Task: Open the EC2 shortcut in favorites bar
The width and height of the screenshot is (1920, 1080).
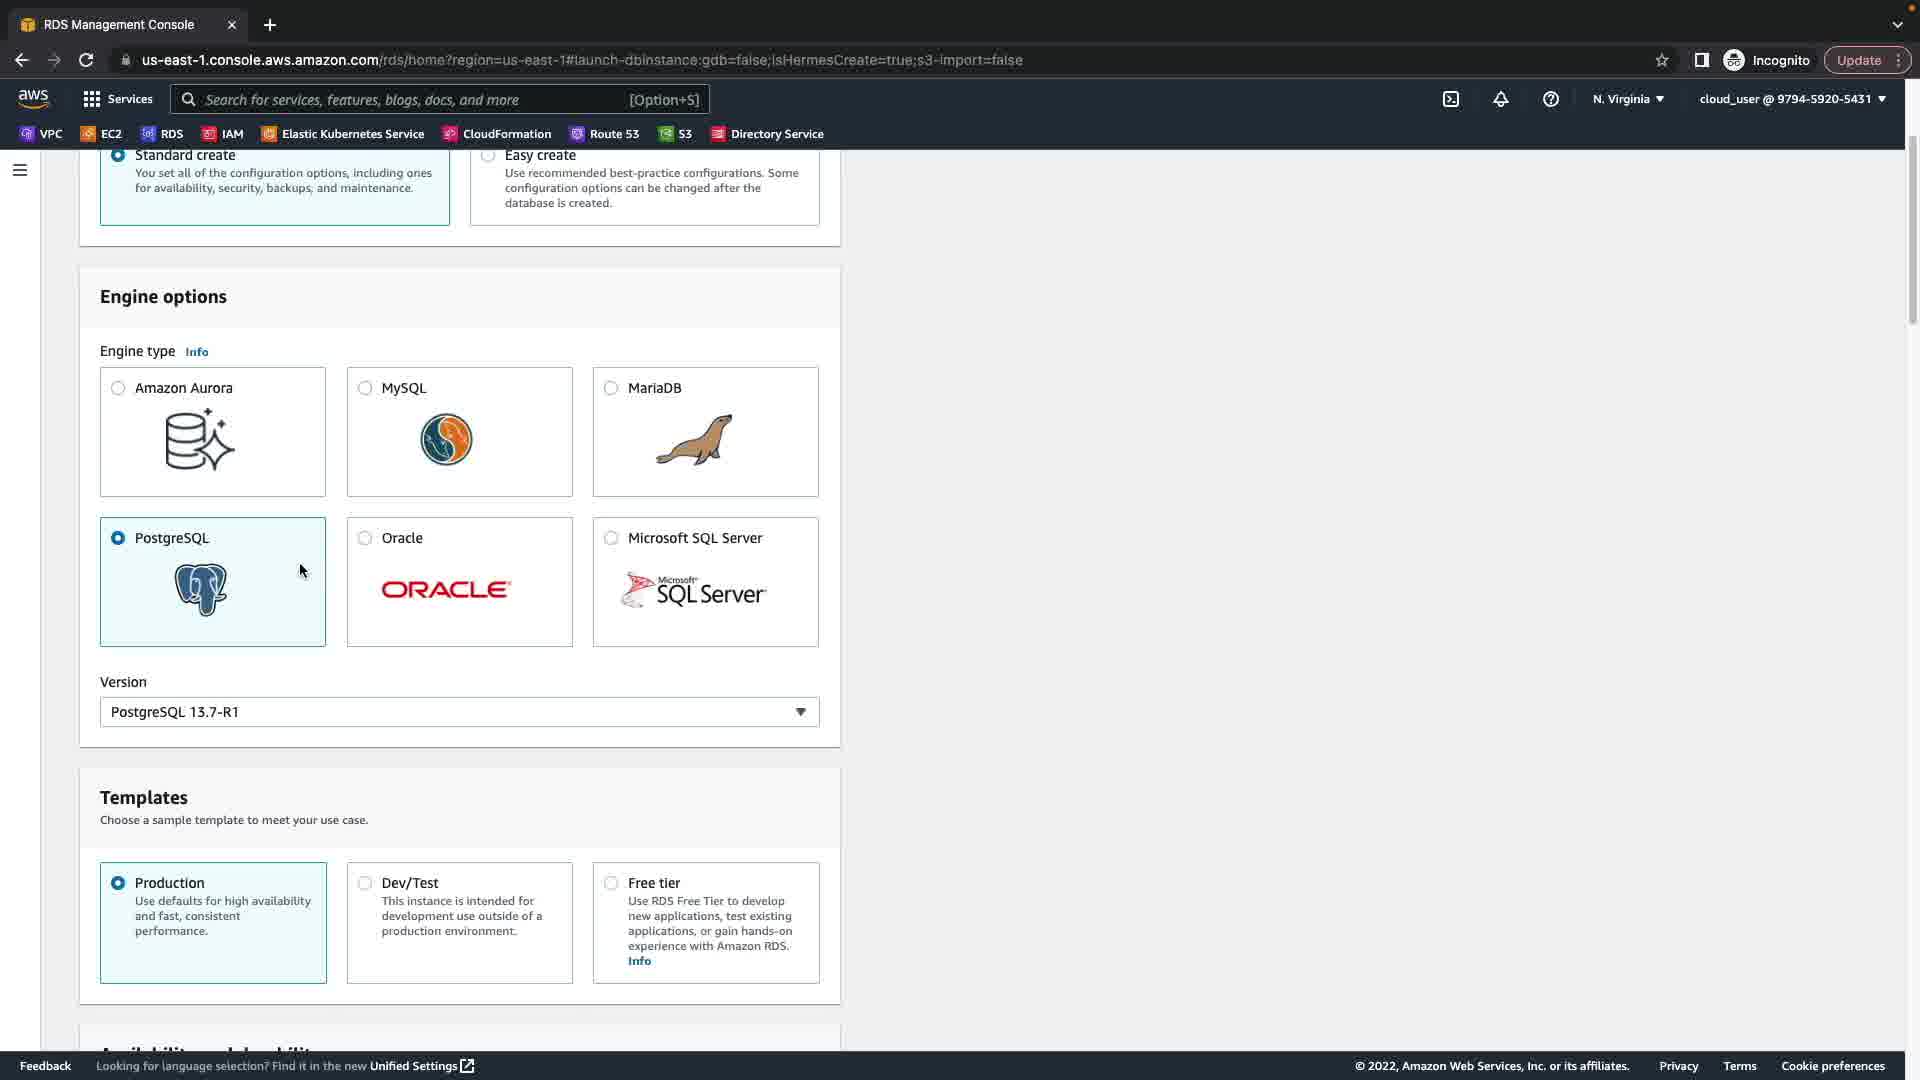Action: click(x=101, y=134)
